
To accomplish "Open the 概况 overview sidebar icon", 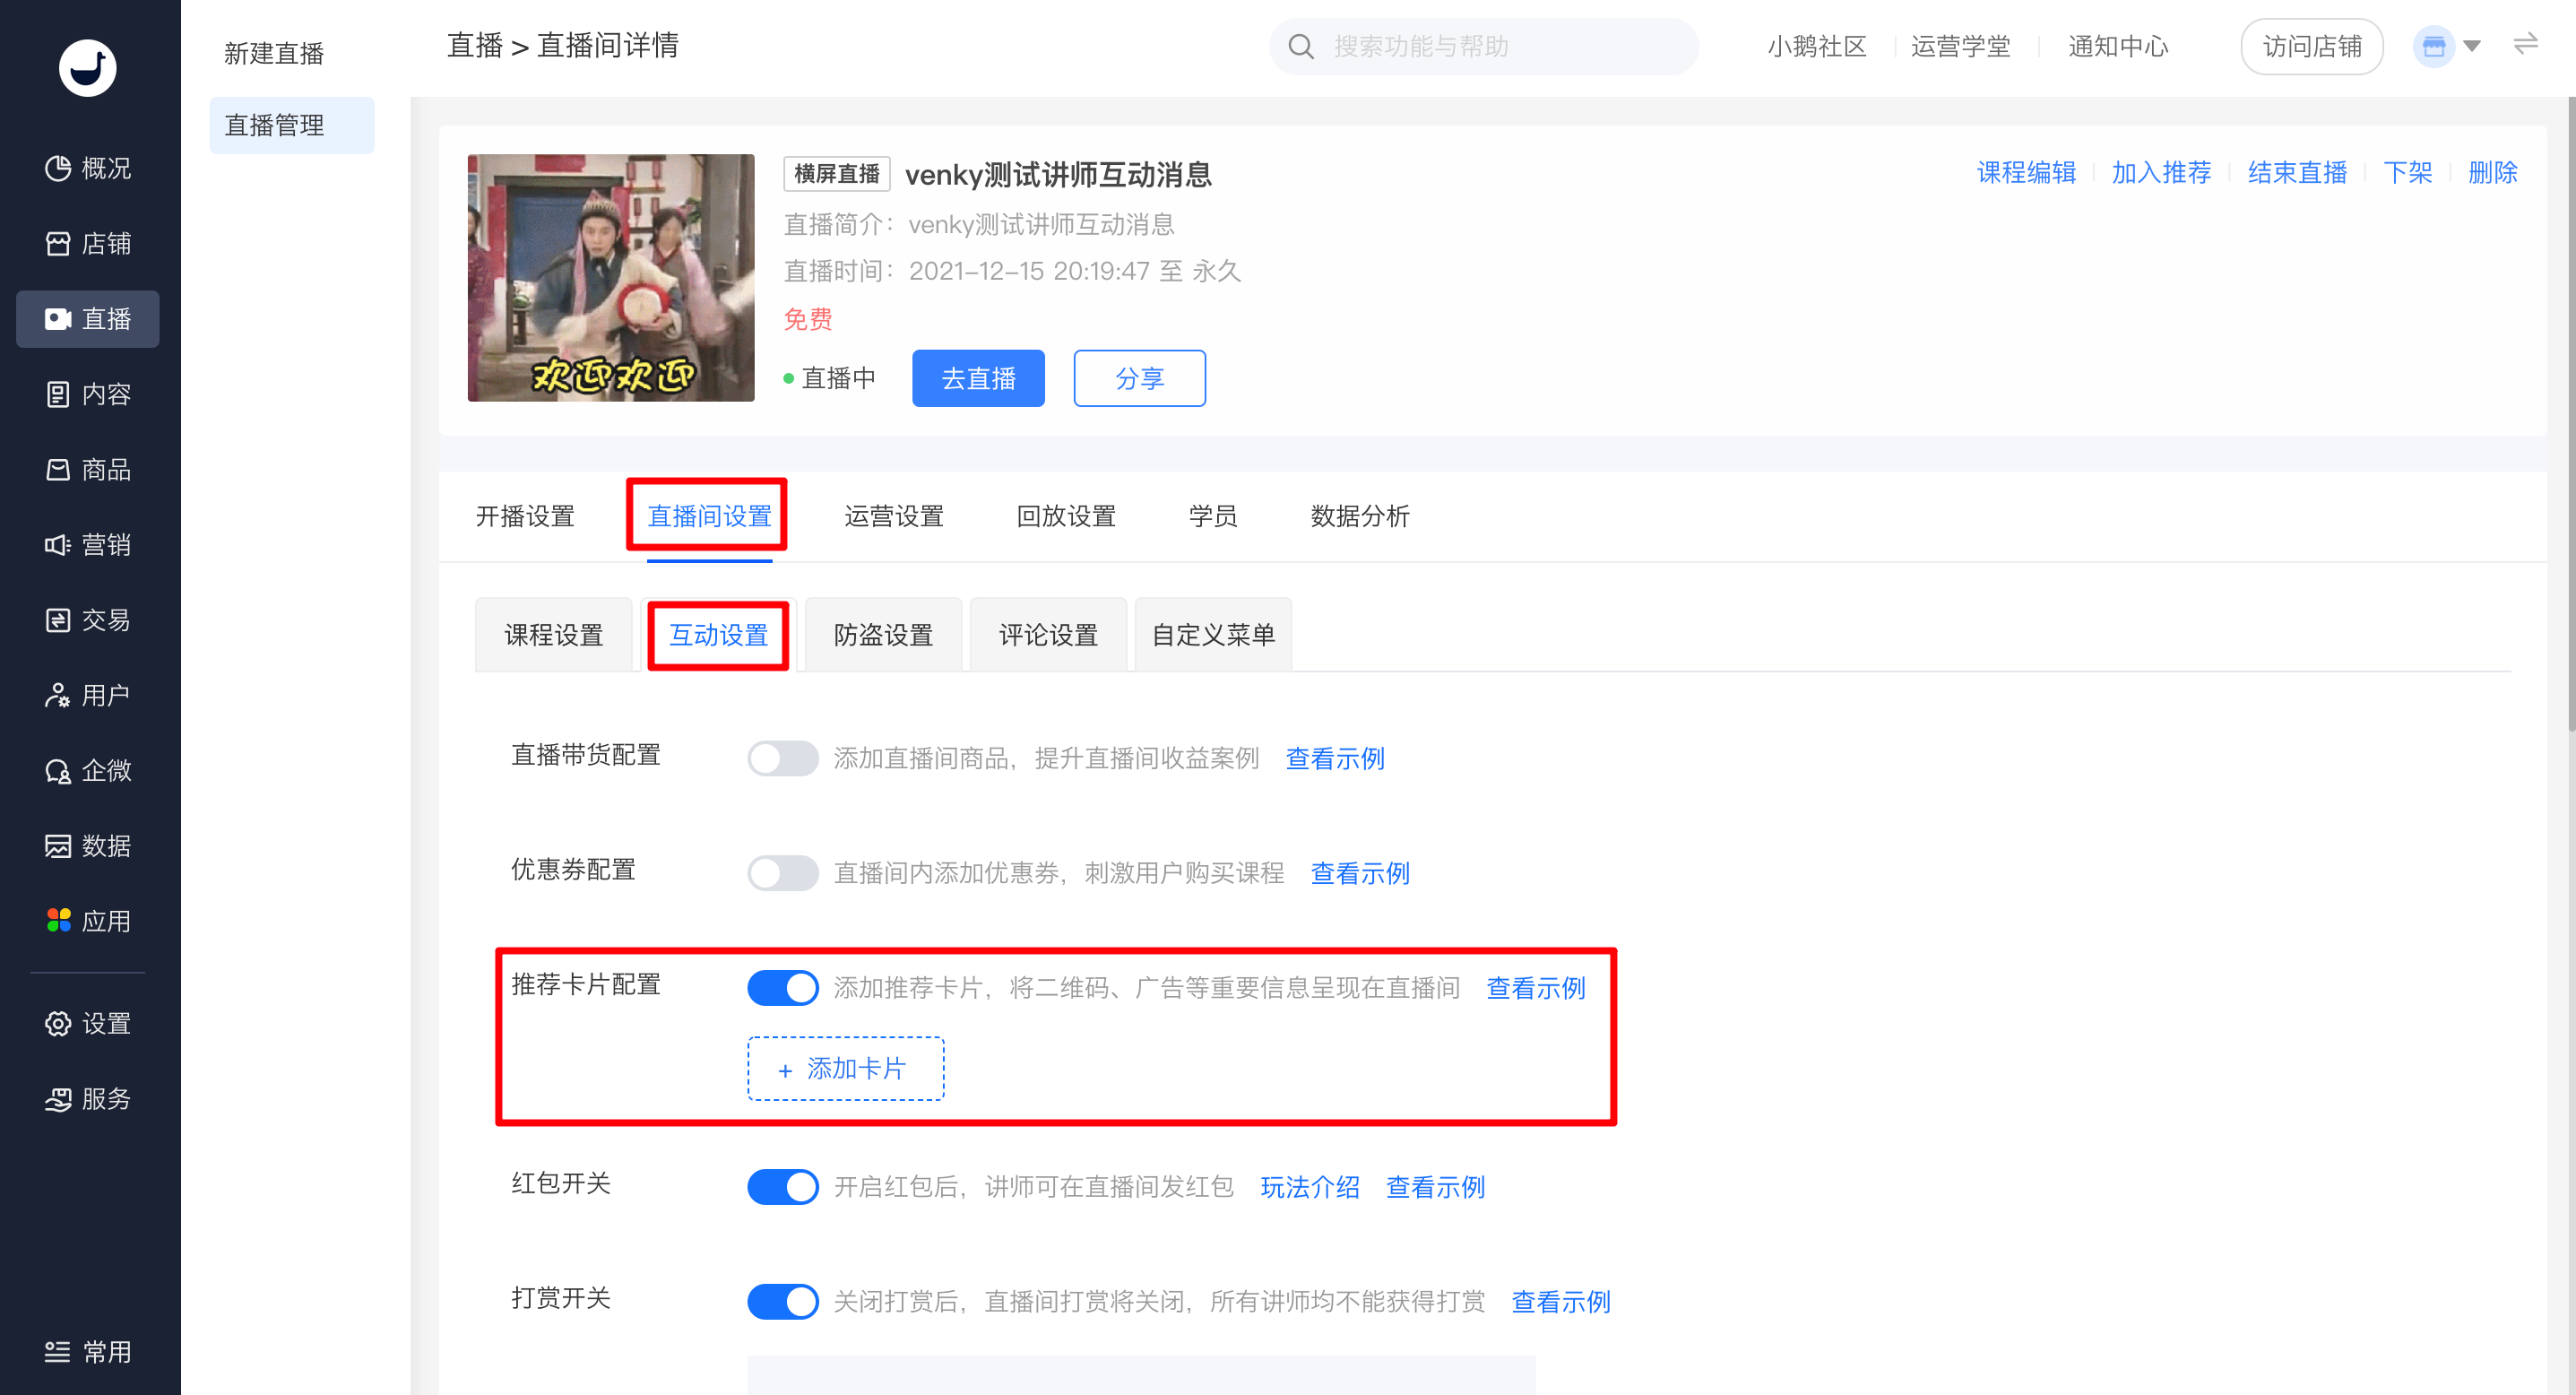I will (x=58, y=168).
